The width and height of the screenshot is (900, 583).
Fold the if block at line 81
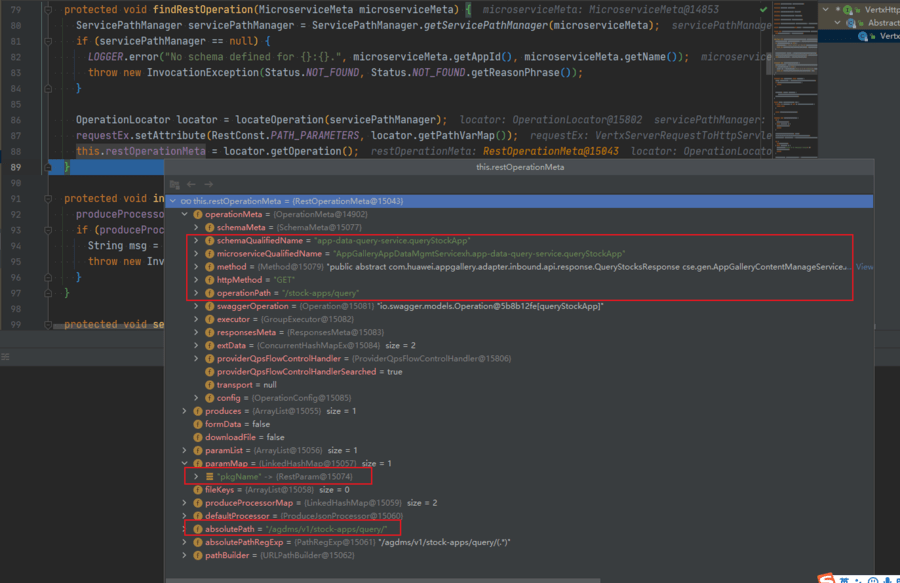49,41
